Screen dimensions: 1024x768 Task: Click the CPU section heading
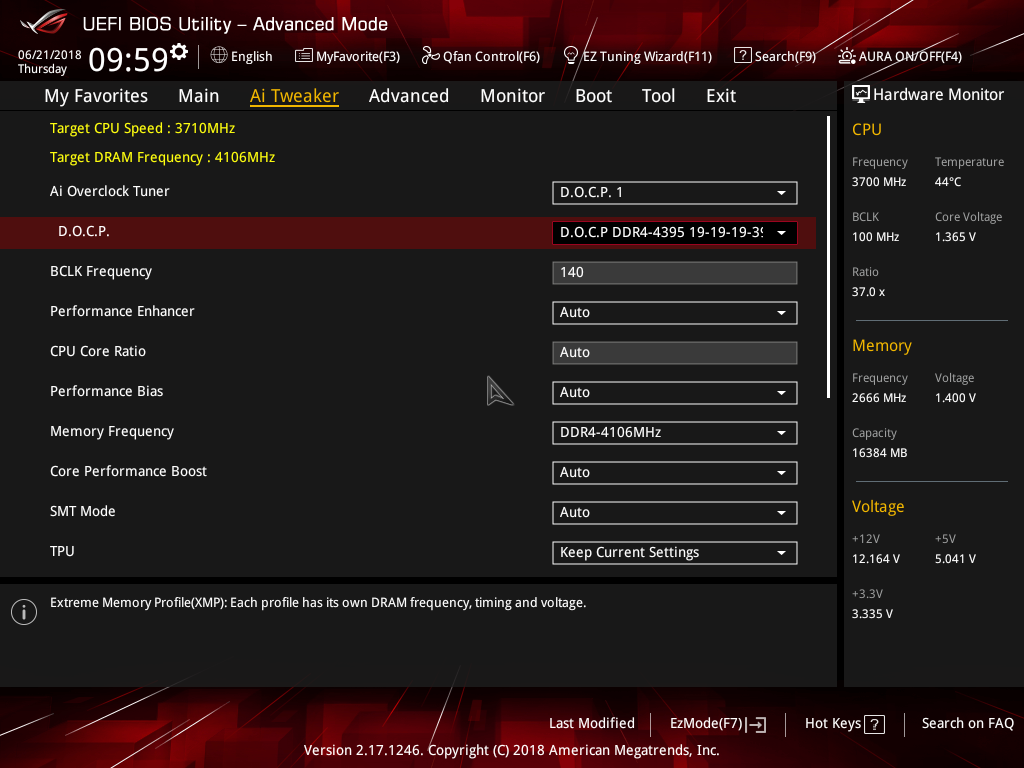pyautogui.click(x=867, y=129)
